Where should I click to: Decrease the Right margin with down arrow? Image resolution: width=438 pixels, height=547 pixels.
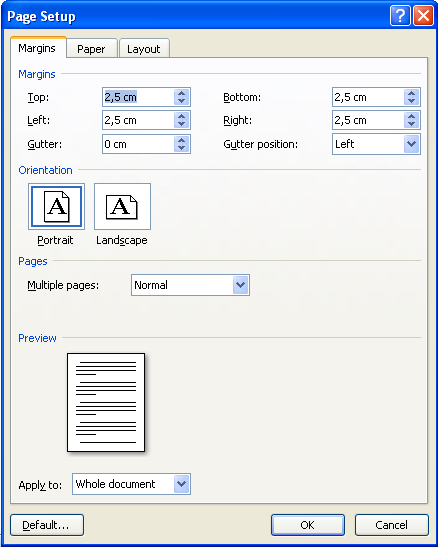411,124
